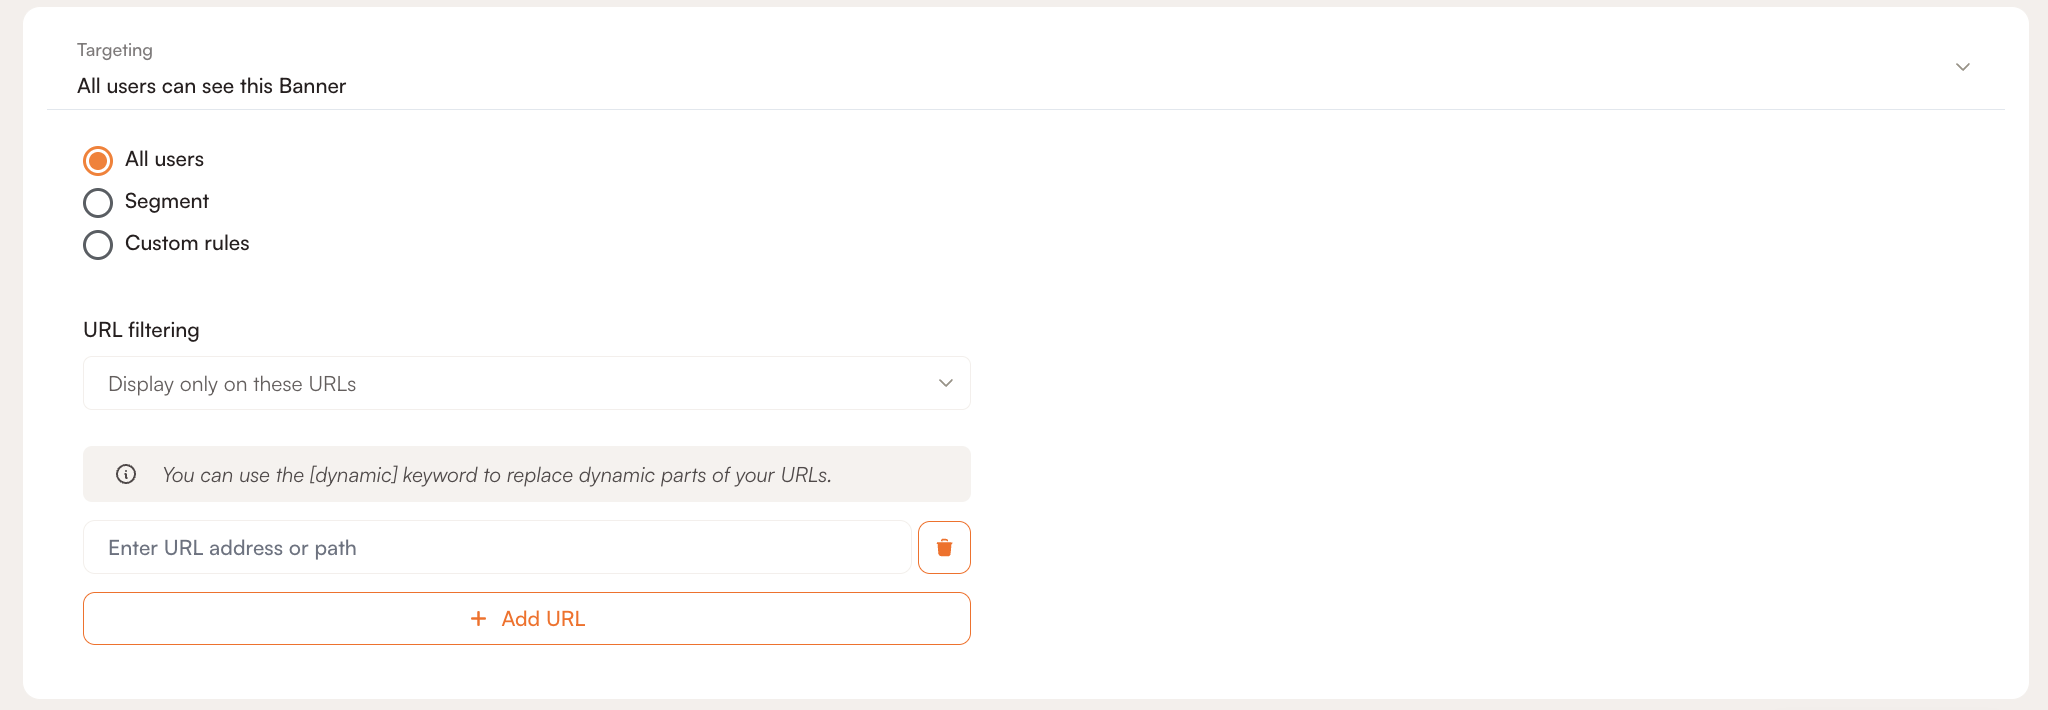2048x710 pixels.
Task: Click the 'Segment' label text
Action: coord(167,201)
